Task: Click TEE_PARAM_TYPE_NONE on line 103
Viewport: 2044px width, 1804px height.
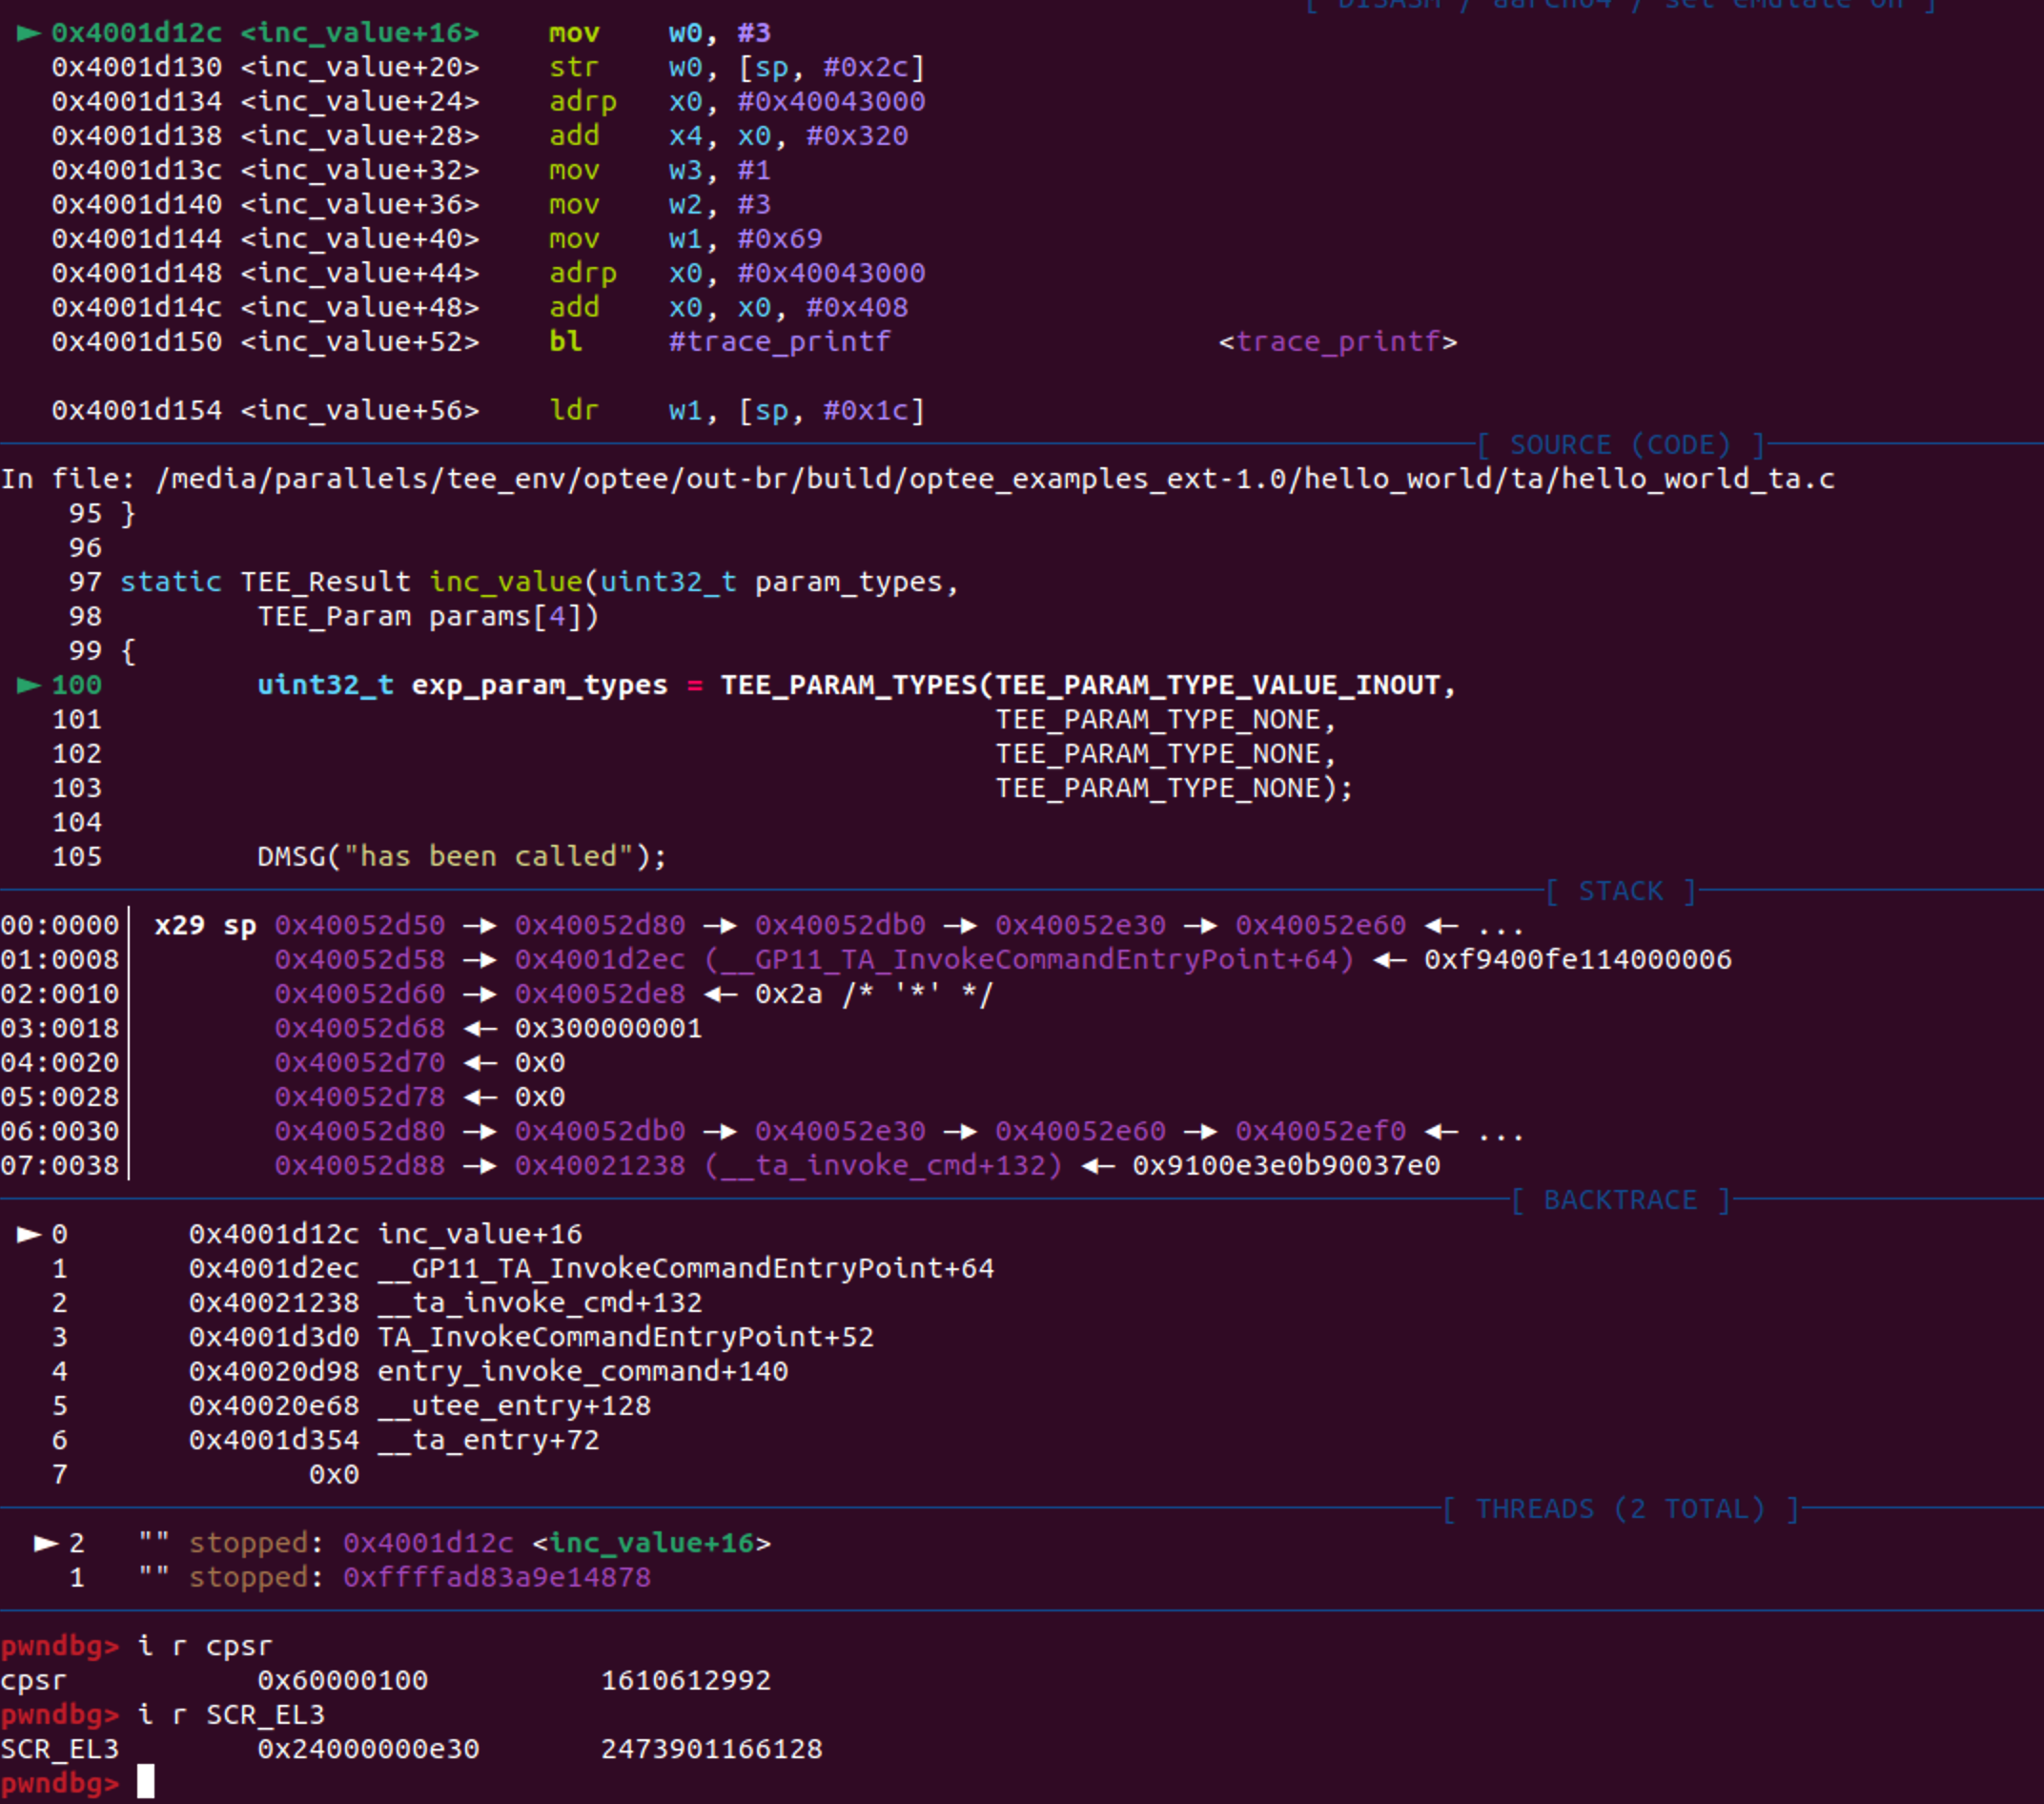Action: point(1157,788)
